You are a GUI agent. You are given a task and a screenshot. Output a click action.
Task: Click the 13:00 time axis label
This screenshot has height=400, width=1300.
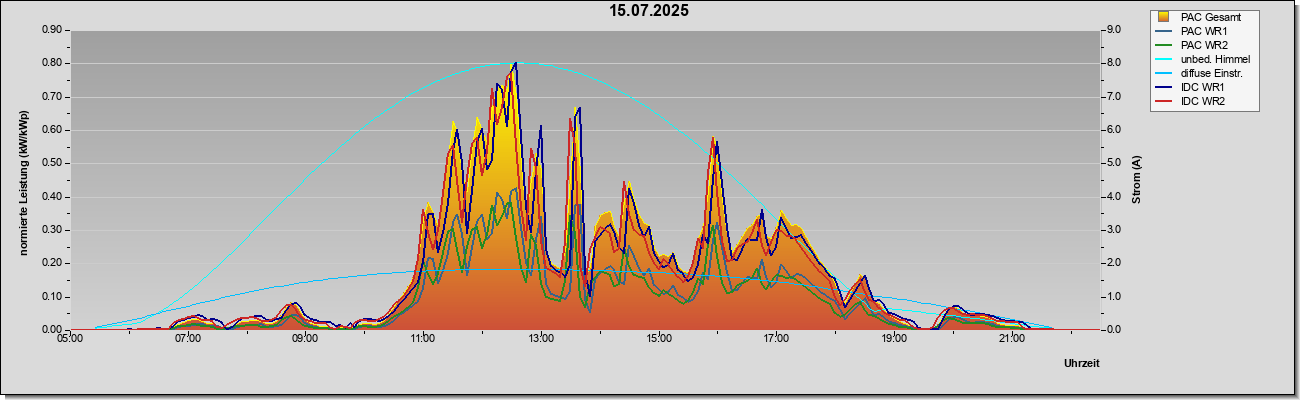[541, 338]
